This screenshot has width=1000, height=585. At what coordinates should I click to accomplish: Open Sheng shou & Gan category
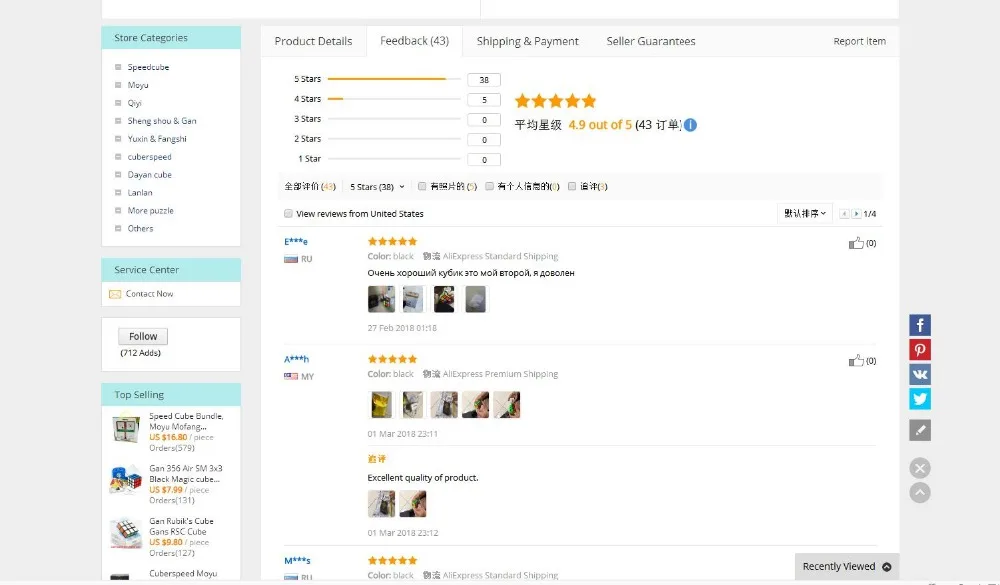pos(162,121)
